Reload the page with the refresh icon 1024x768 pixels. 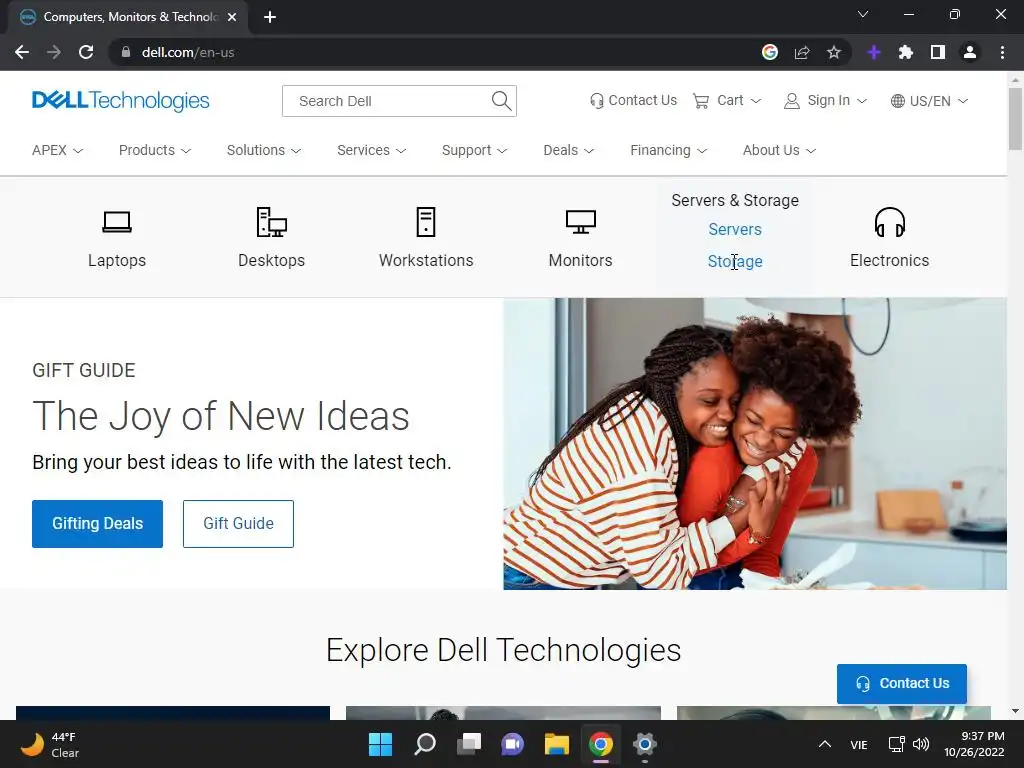pos(86,52)
